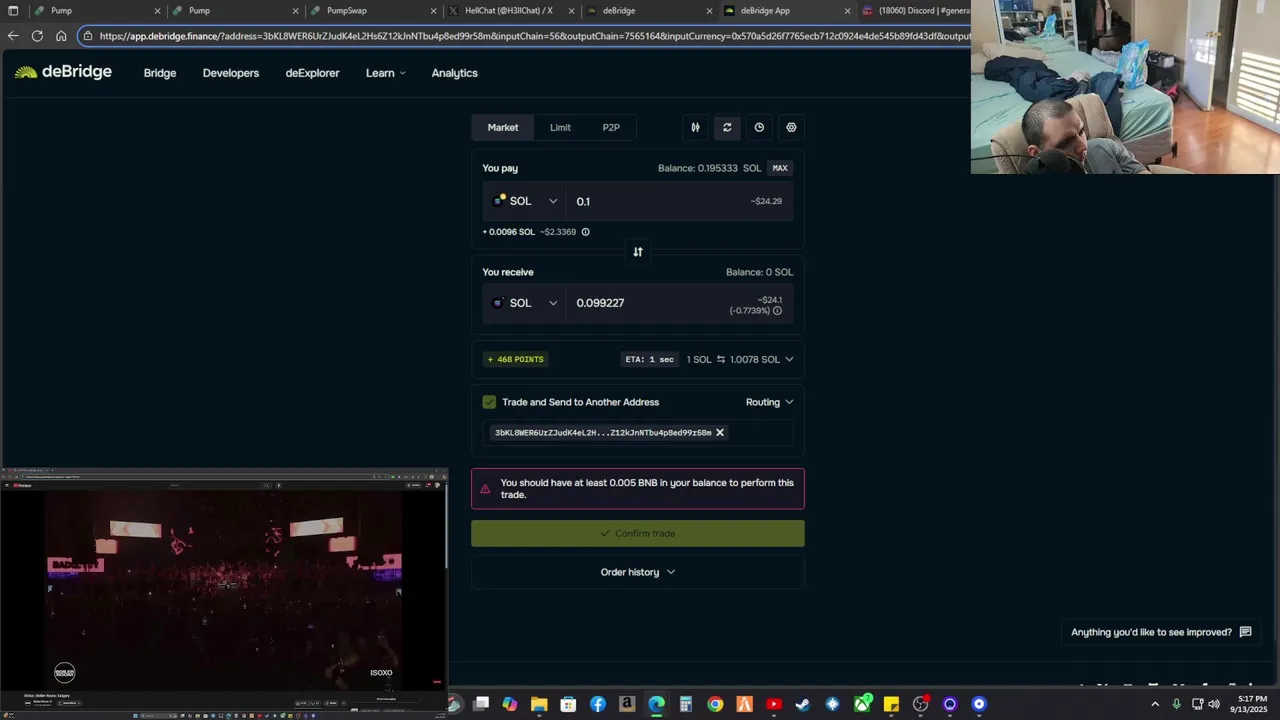Close the PumpSwap browser tab

(x=433, y=11)
